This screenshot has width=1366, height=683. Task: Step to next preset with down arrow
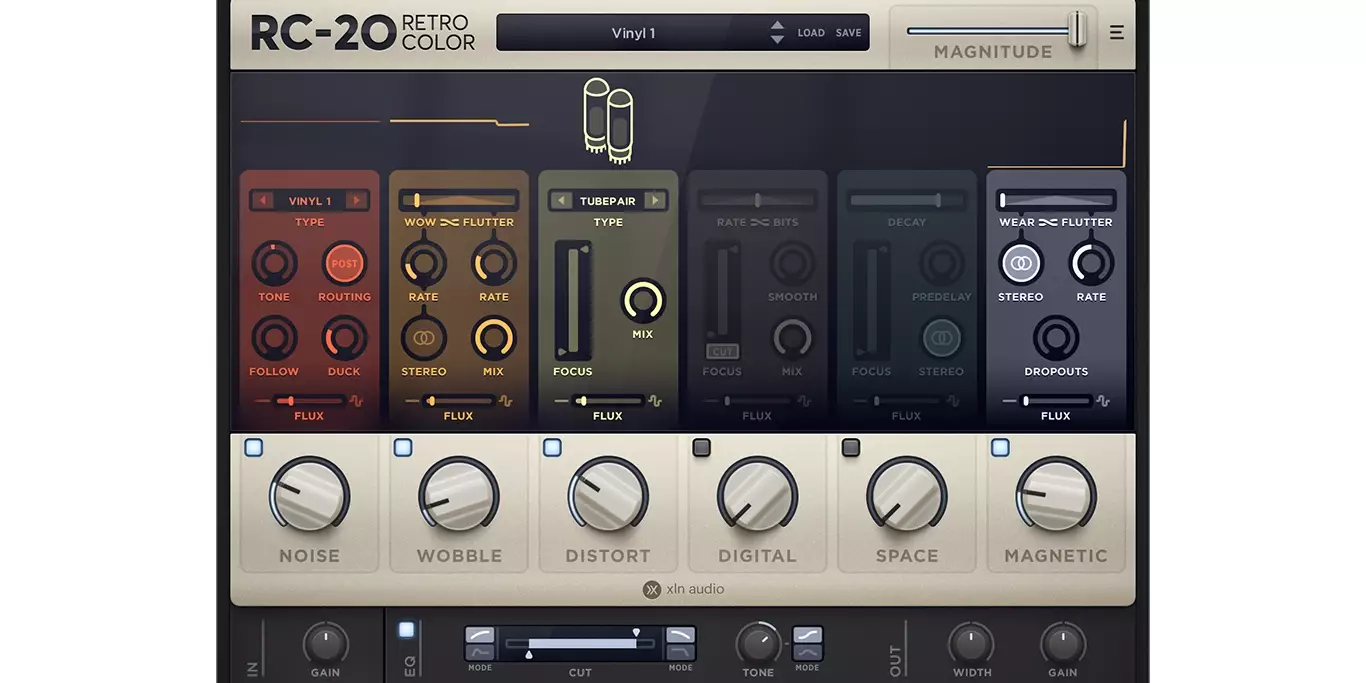coord(777,40)
